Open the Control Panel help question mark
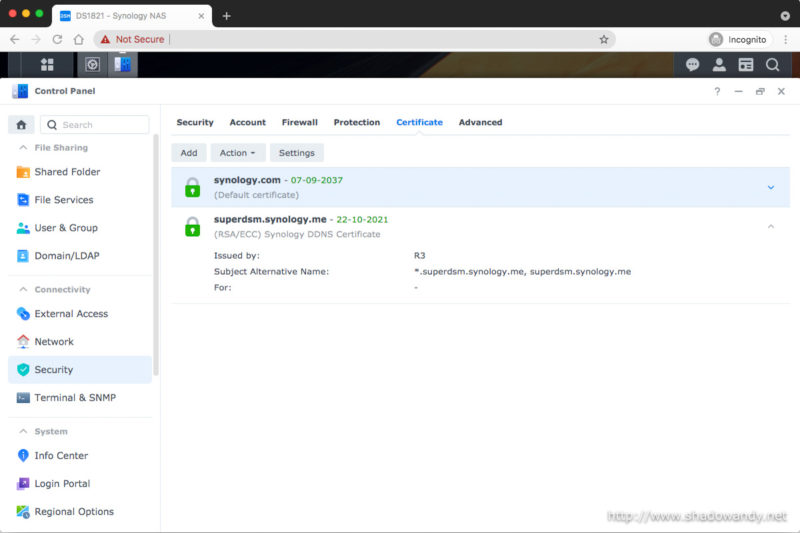Image resolution: width=800 pixels, height=533 pixels. coord(717,91)
